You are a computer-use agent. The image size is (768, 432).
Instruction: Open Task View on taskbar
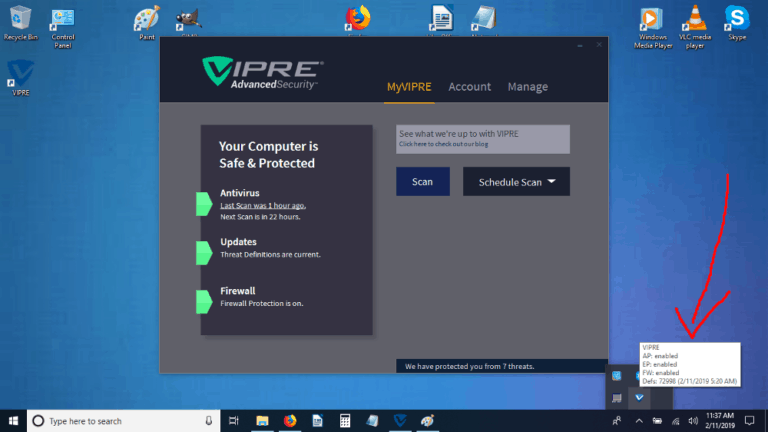click(234, 421)
